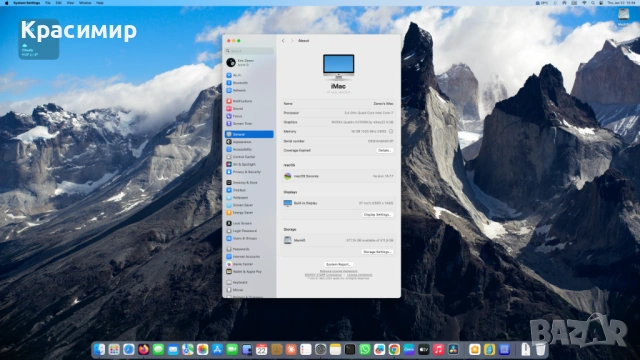Viewport: 640px width, 360px height.
Task: Open coverage Details button
Action: pyautogui.click(x=384, y=151)
